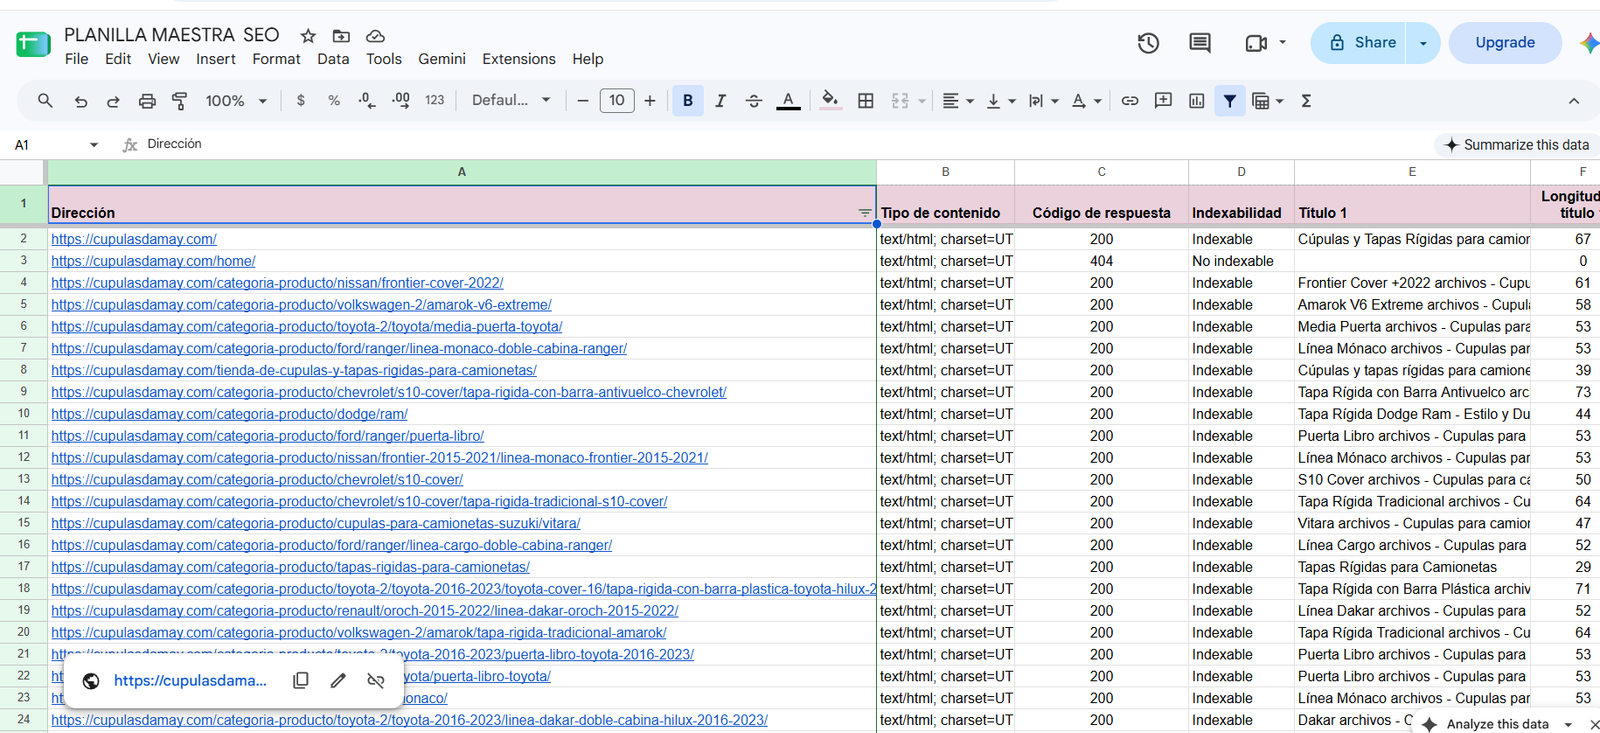Open the functions sigma menu

click(x=1306, y=101)
